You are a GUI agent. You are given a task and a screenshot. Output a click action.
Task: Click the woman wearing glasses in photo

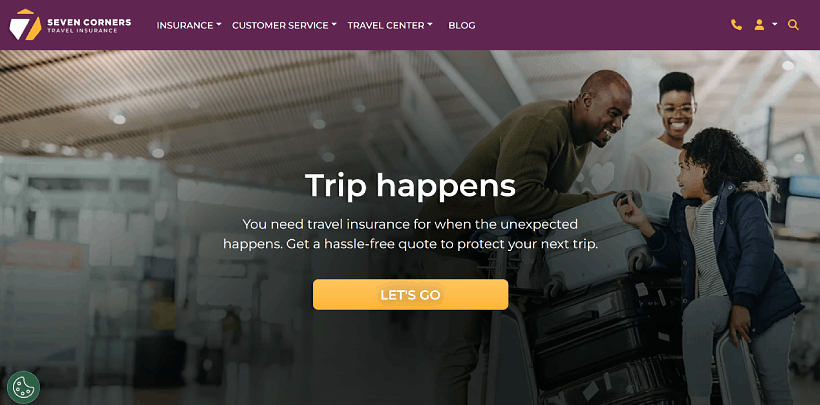[667, 136]
